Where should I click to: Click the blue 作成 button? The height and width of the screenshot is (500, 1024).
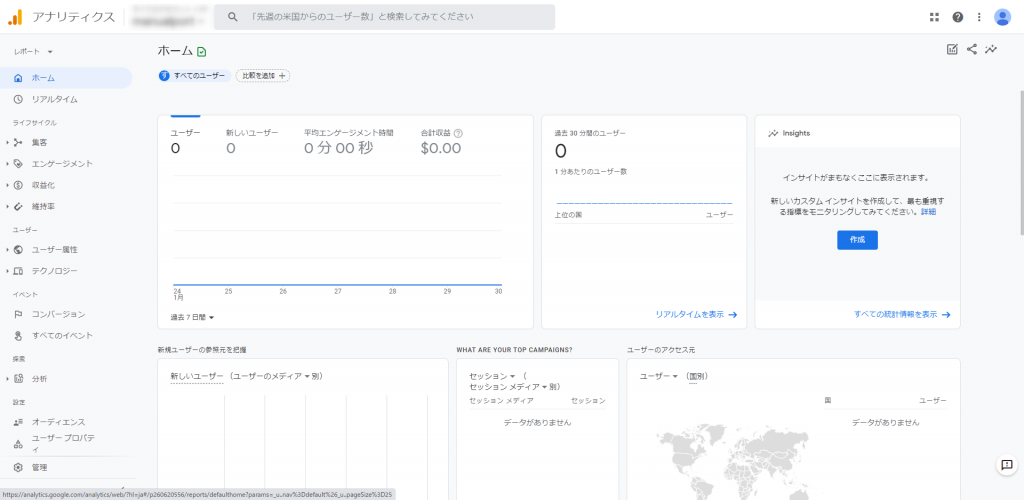(857, 240)
